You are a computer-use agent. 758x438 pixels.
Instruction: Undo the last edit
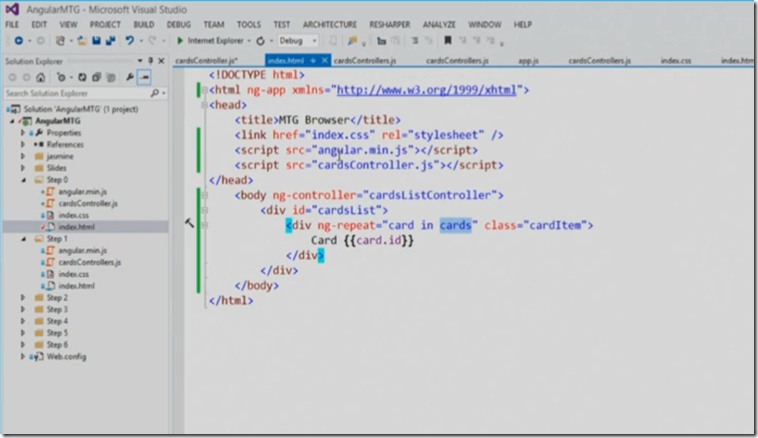[x=129, y=41]
